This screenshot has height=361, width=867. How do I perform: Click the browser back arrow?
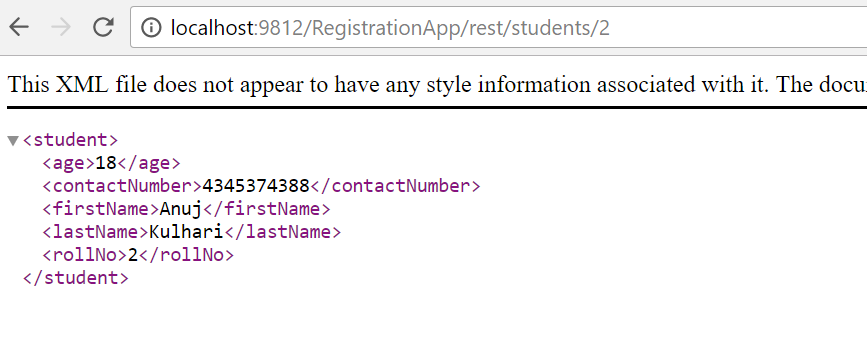coord(19,27)
